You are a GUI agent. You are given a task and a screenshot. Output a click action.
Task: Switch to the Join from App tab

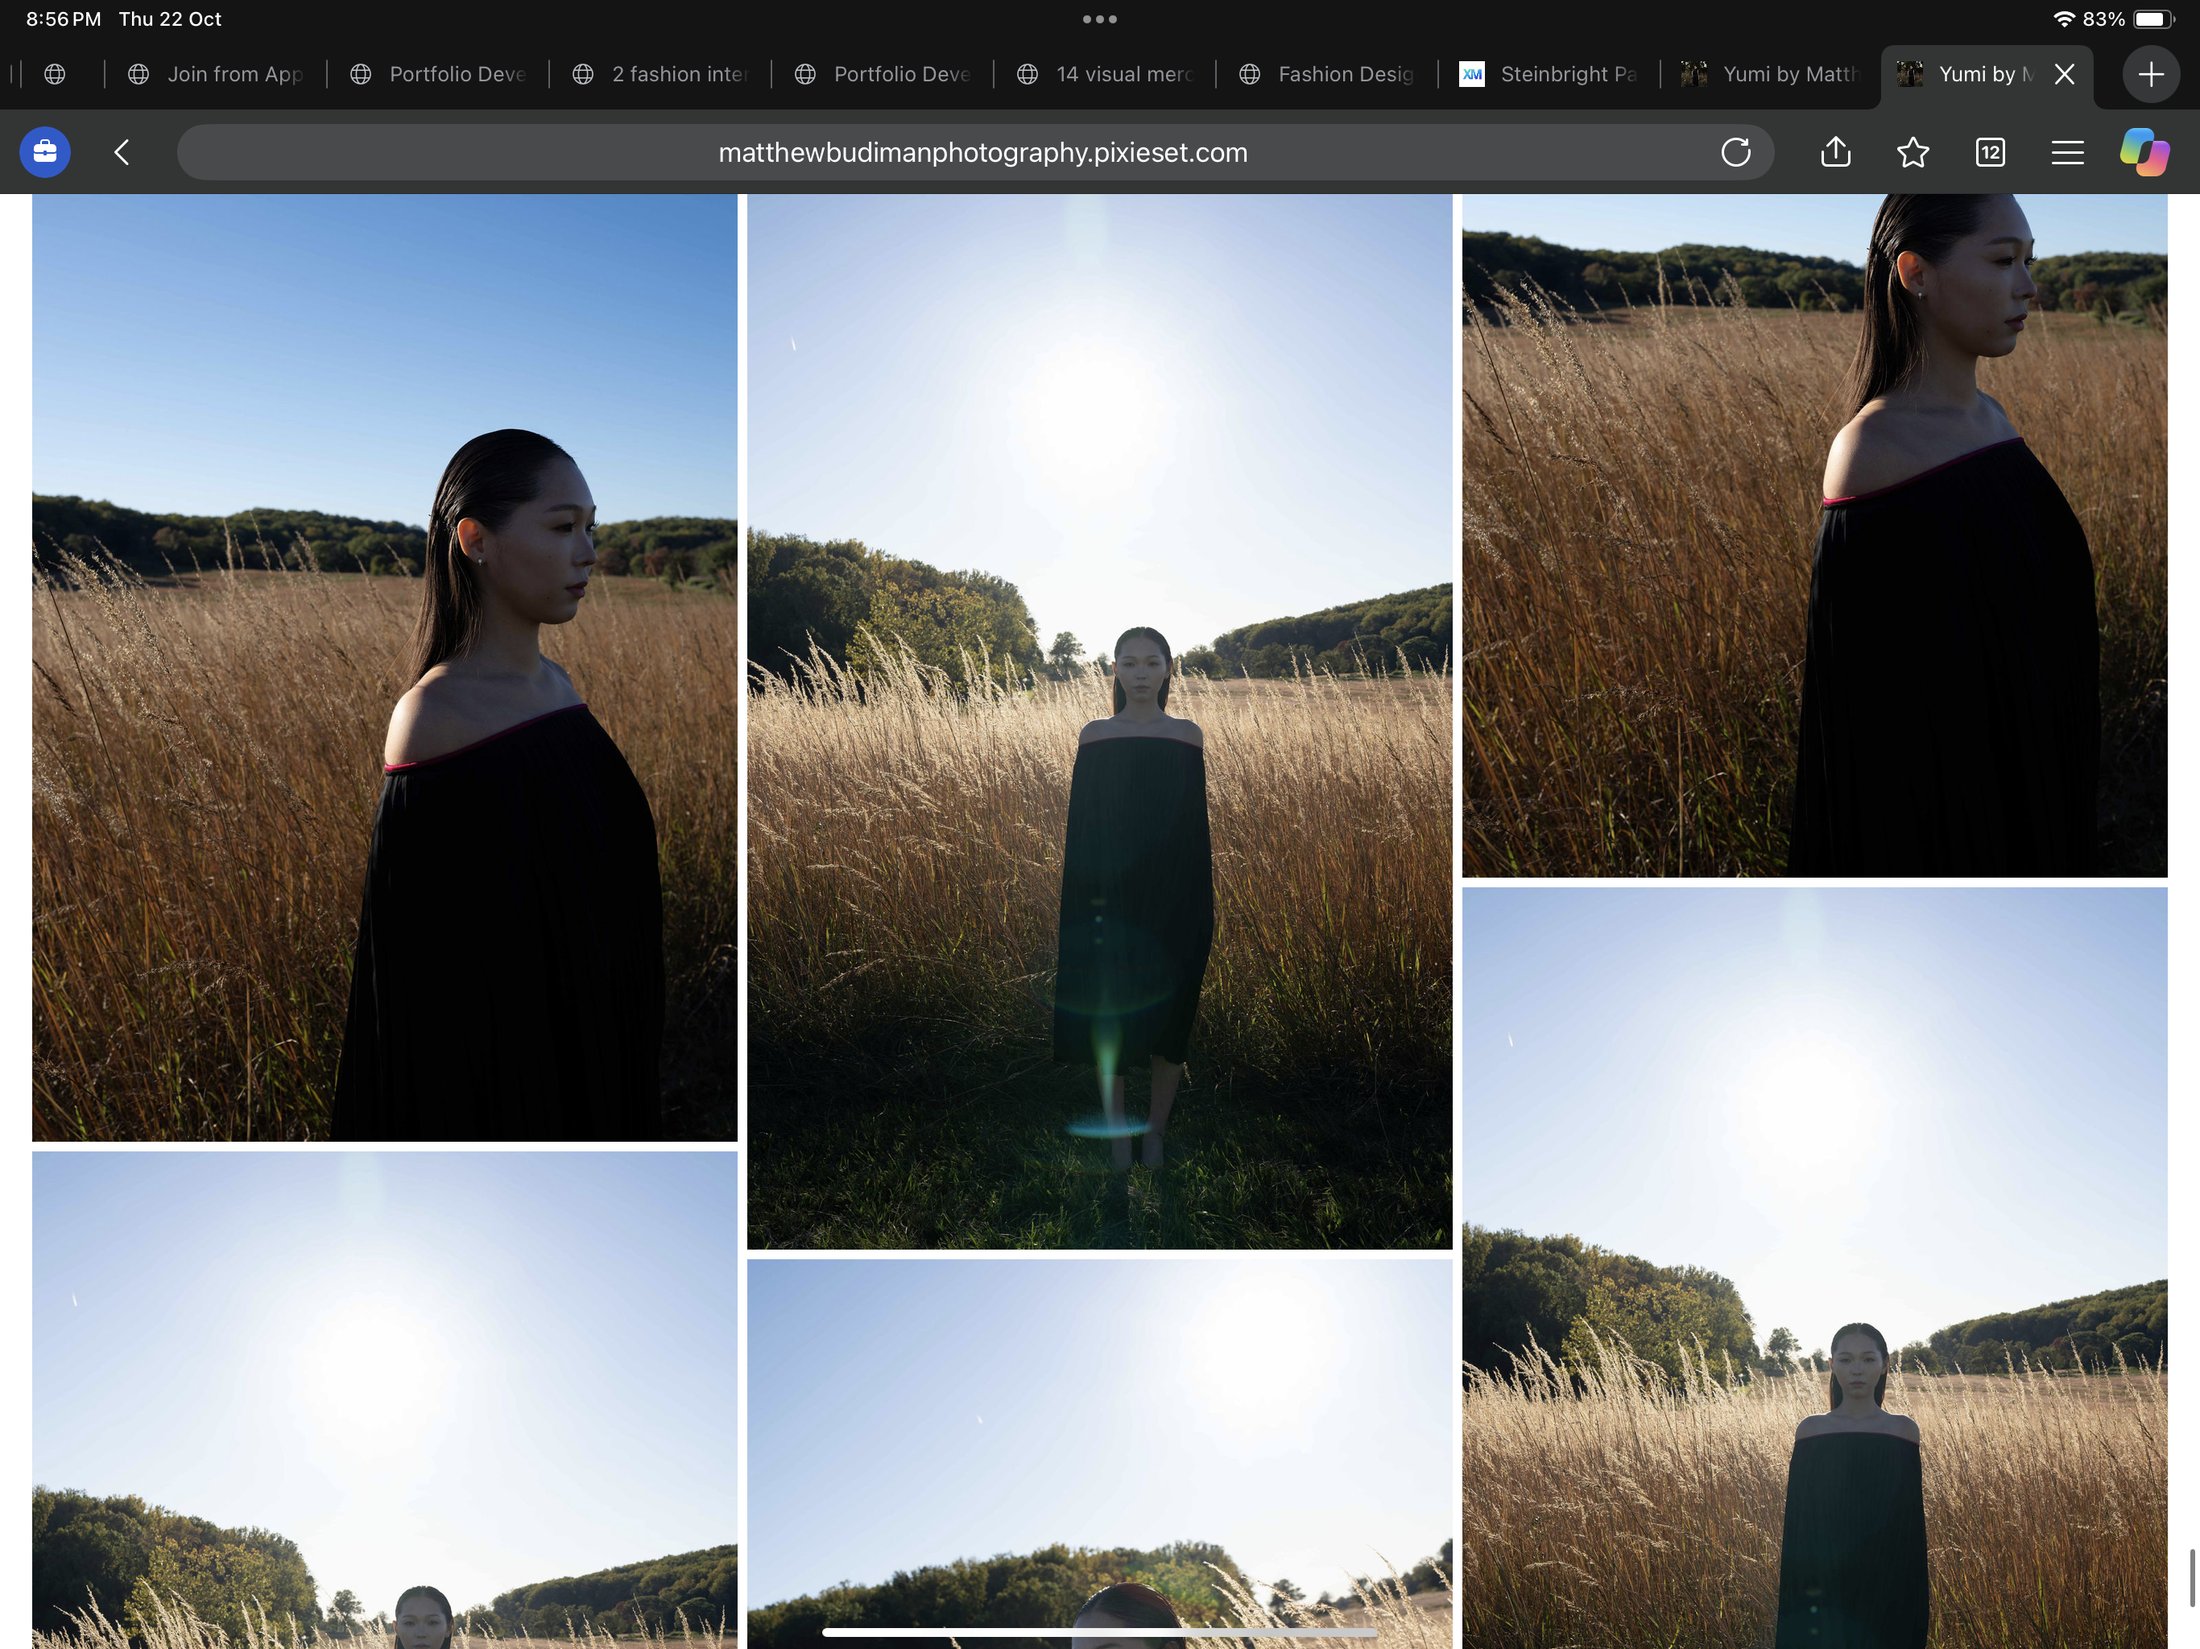coord(215,74)
